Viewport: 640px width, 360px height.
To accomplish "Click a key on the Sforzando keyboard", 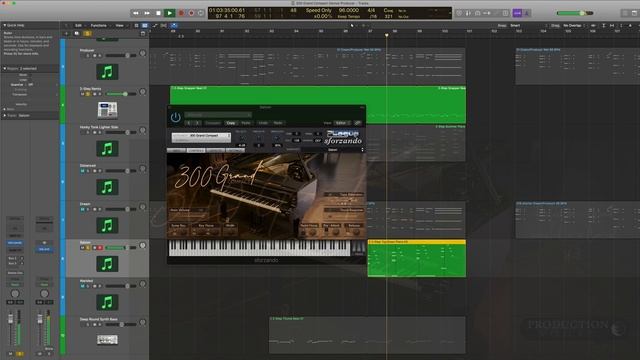I will pos(259,248).
